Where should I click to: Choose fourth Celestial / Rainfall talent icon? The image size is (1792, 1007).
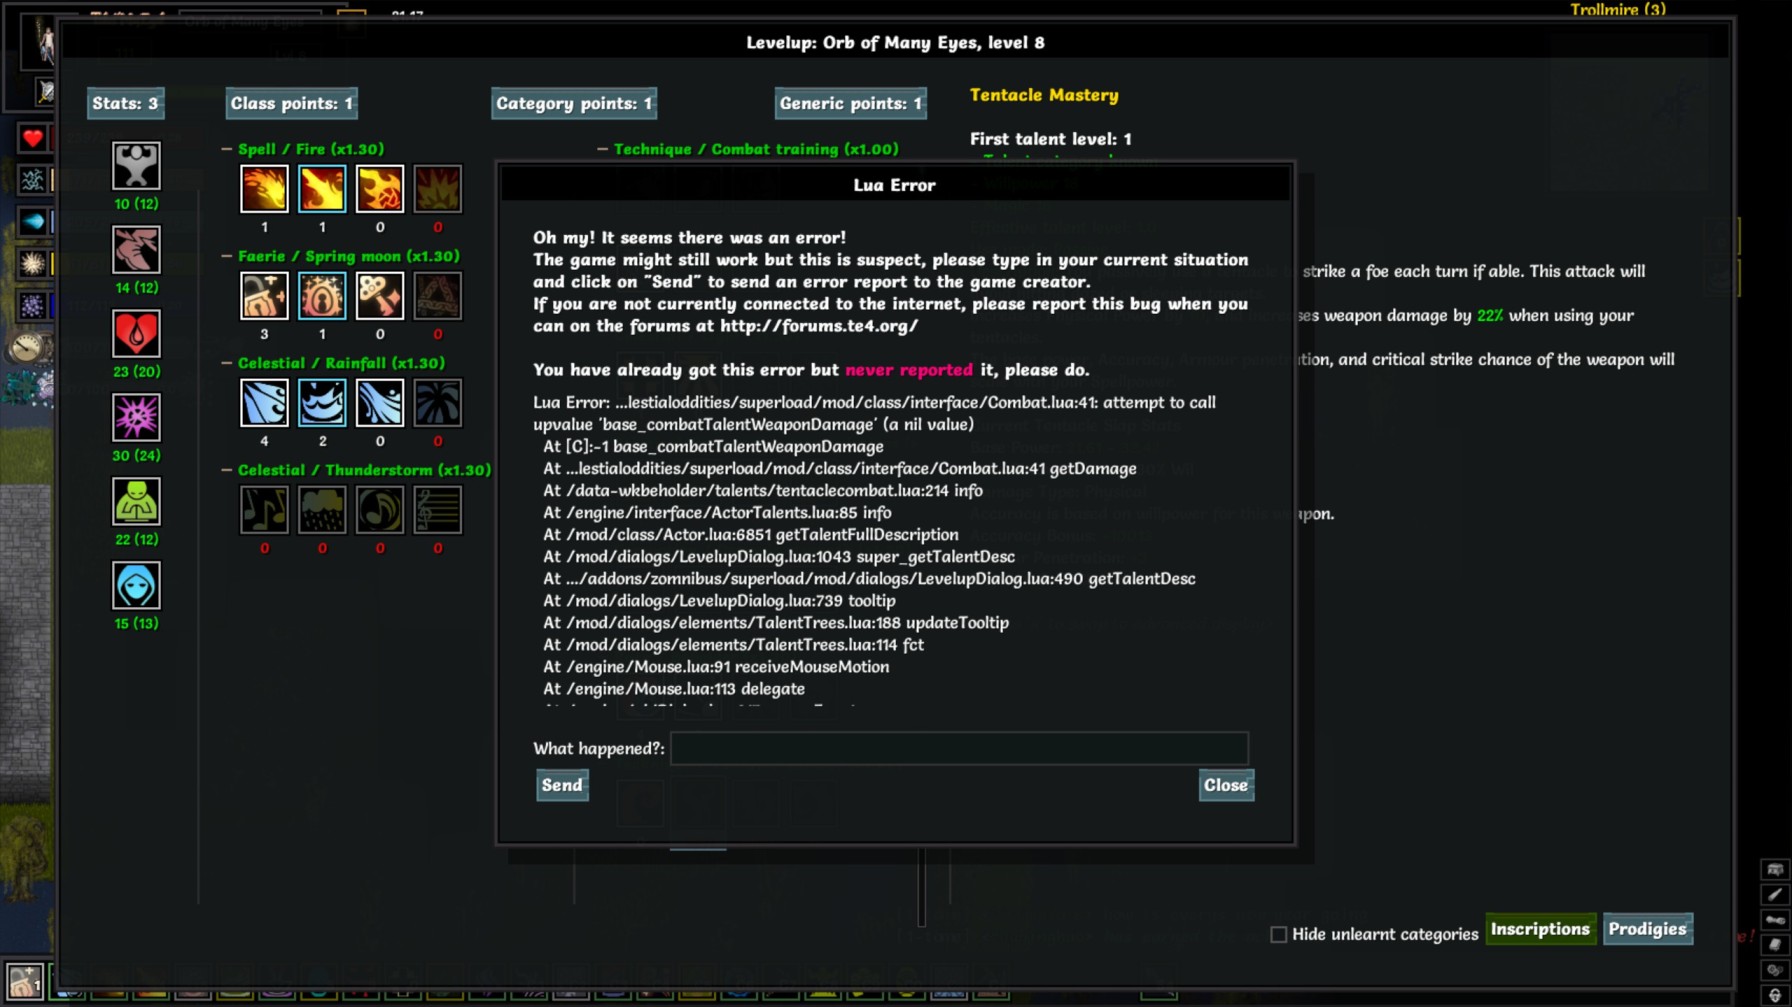pyautogui.click(x=438, y=403)
